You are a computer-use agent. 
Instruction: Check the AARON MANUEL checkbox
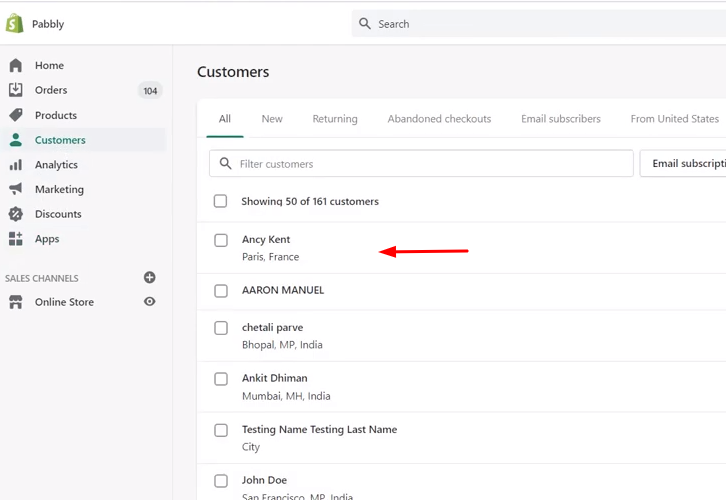tap(221, 291)
